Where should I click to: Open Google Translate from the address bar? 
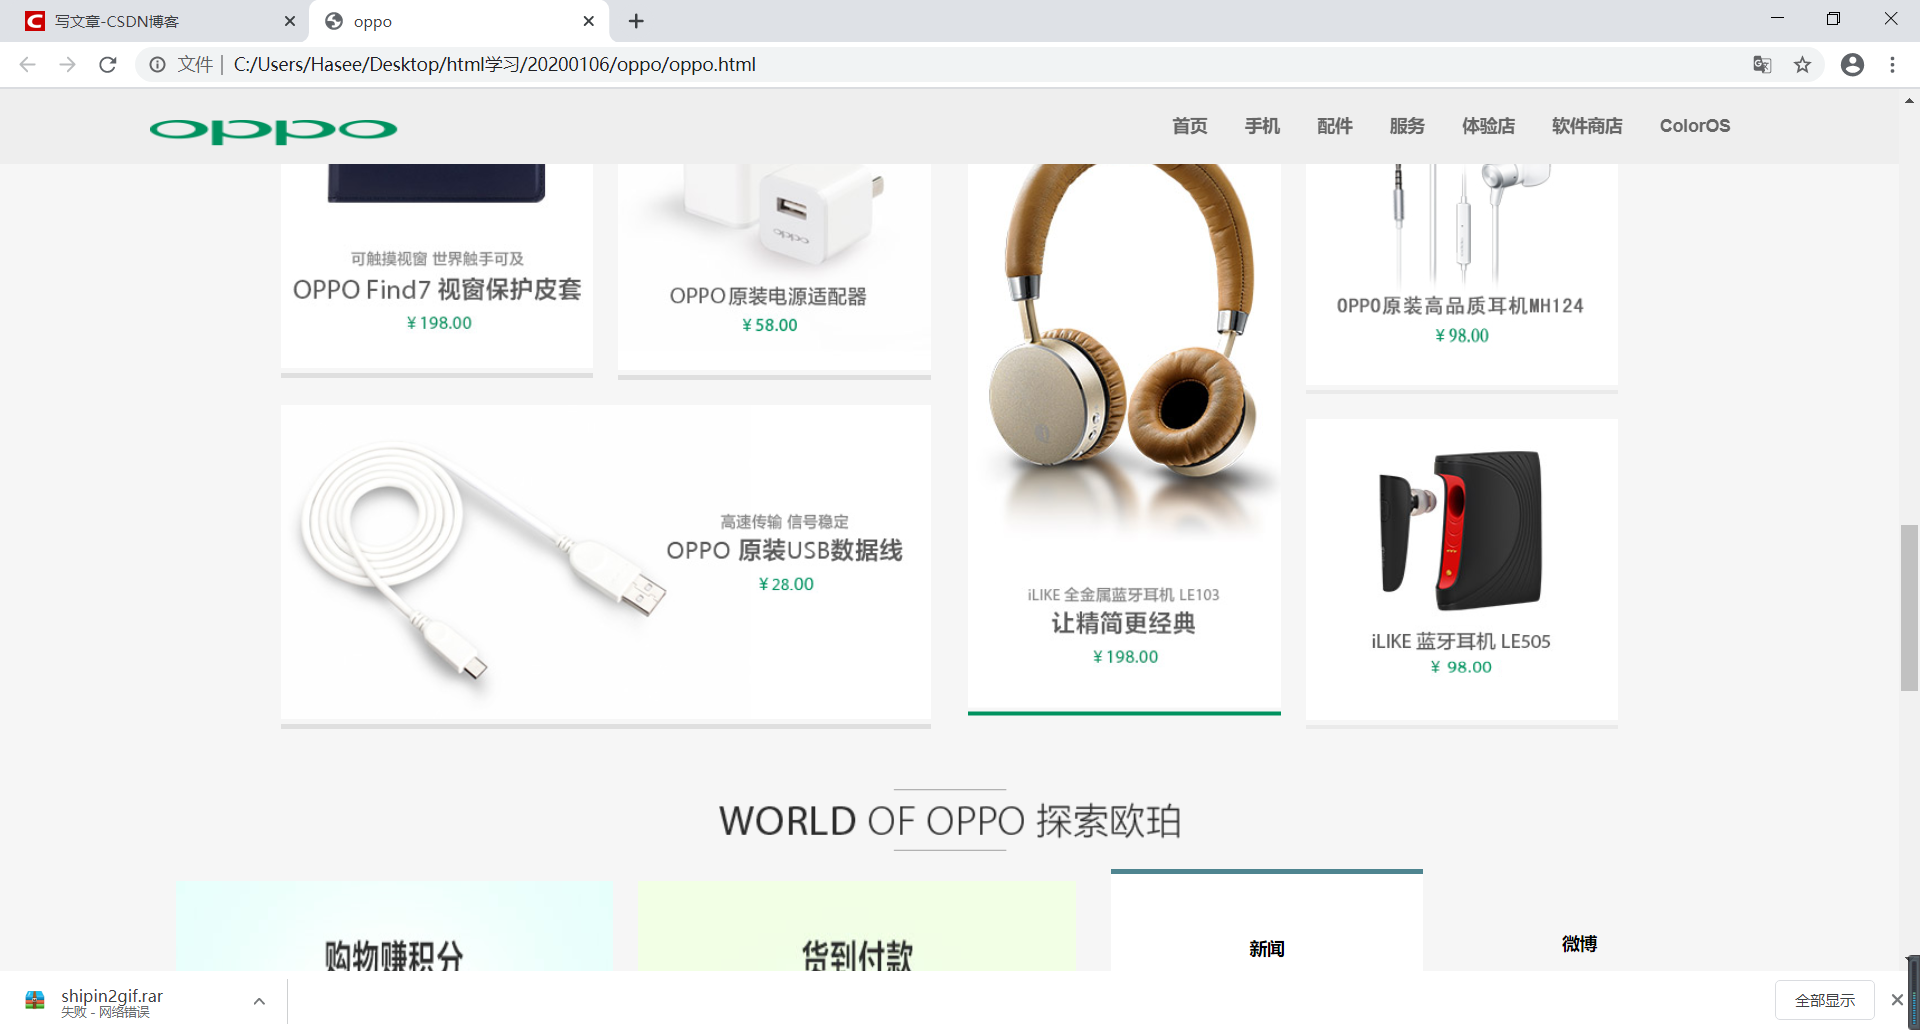tap(1762, 64)
